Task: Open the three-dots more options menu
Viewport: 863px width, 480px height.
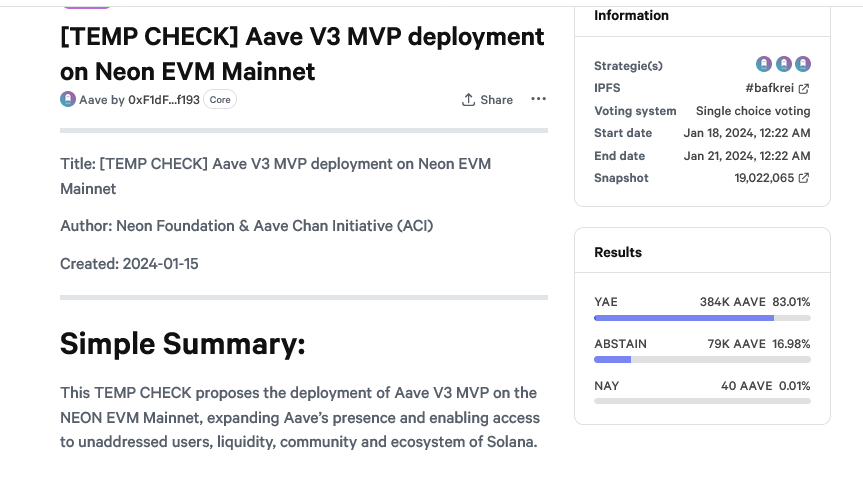Action: click(x=538, y=99)
